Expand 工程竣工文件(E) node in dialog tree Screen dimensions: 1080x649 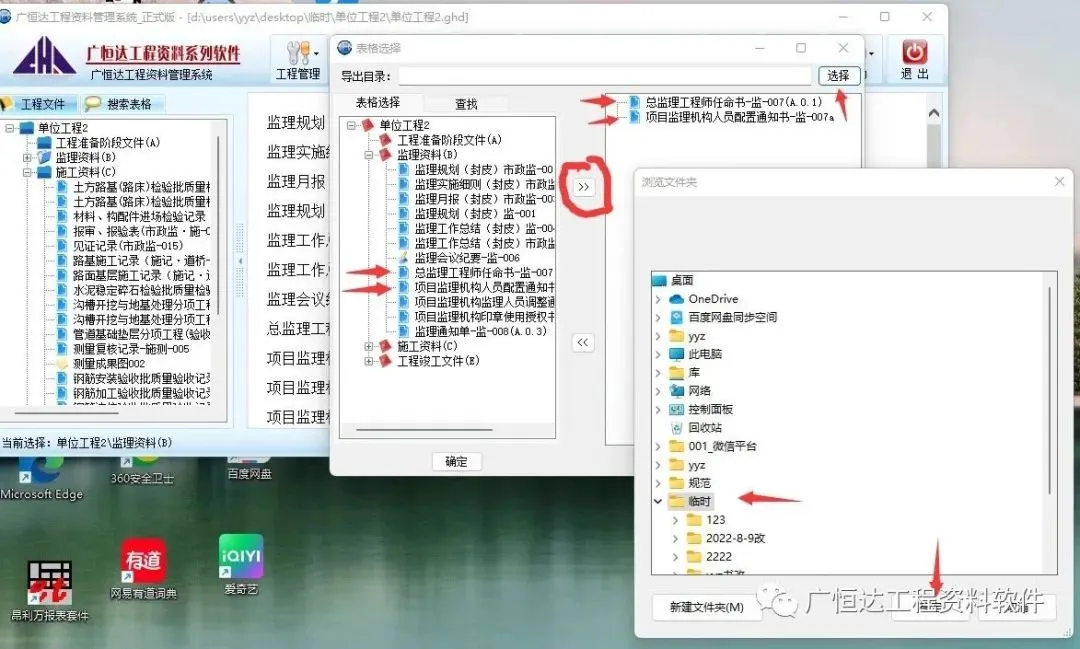(368, 361)
